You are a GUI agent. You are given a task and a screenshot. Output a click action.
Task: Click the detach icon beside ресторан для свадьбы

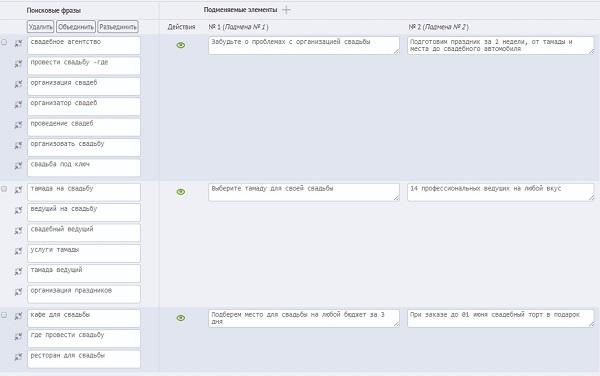pos(18,357)
